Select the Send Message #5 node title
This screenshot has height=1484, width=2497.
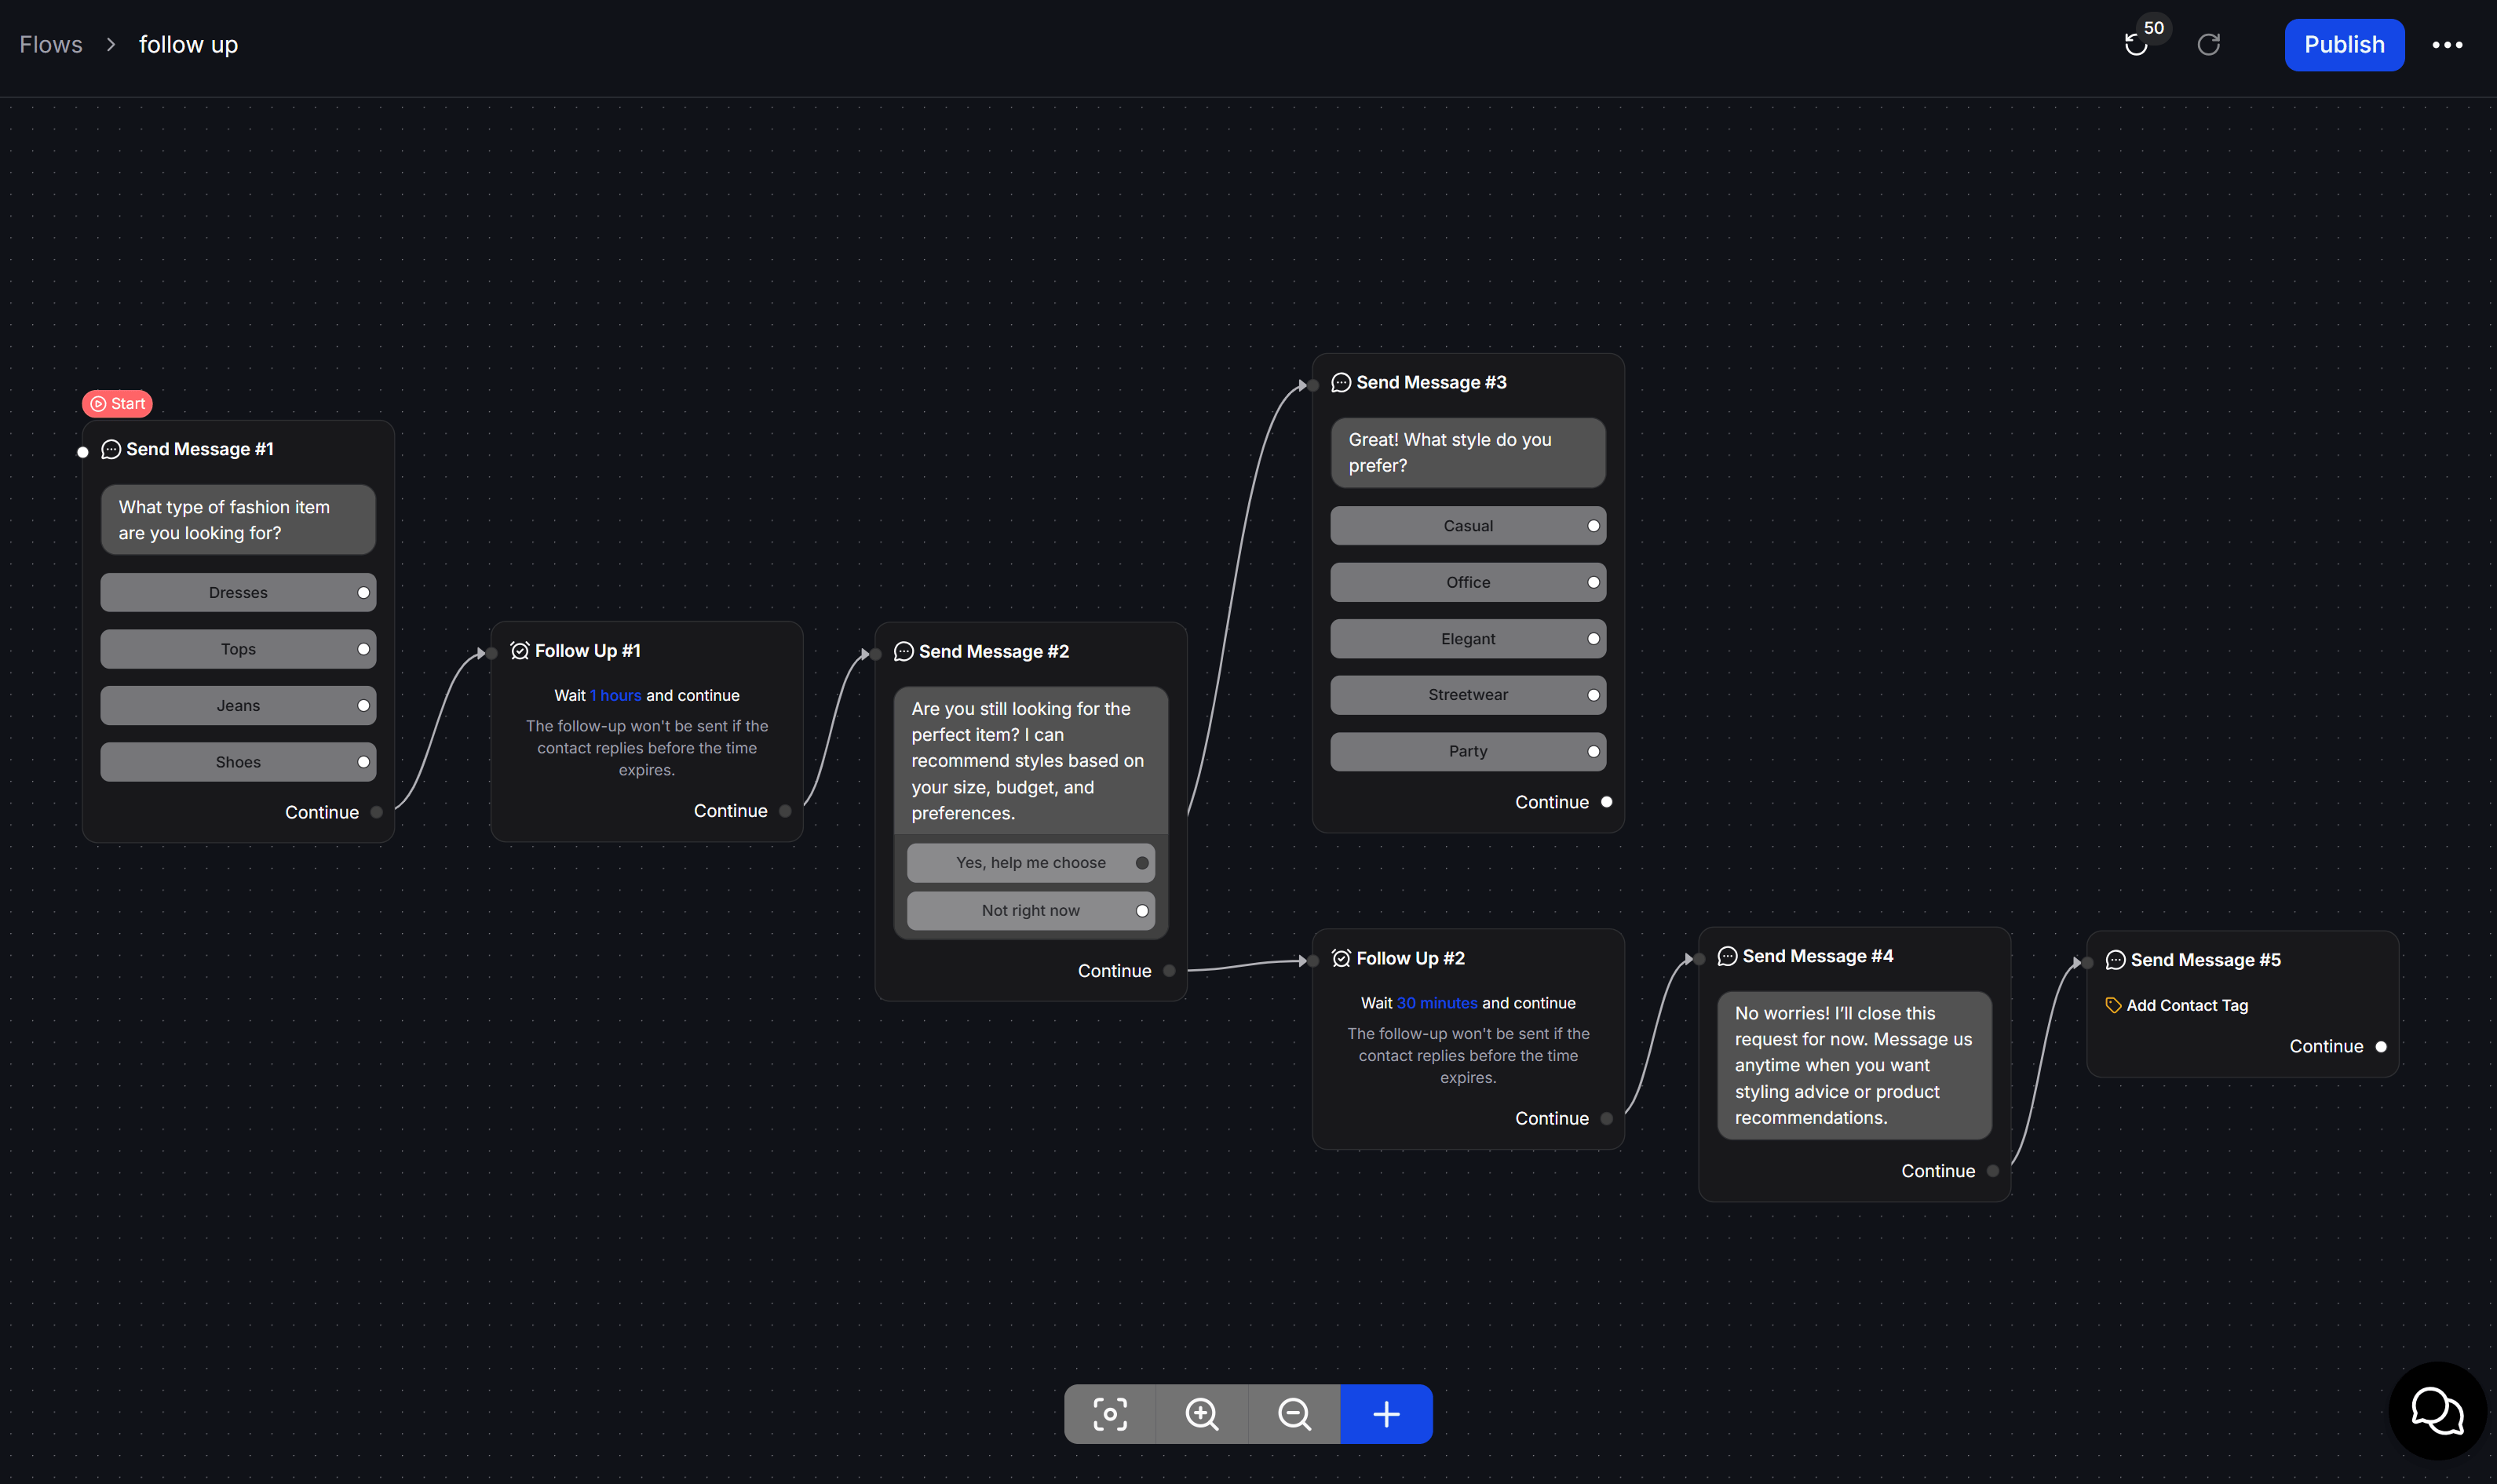(x=2205, y=961)
